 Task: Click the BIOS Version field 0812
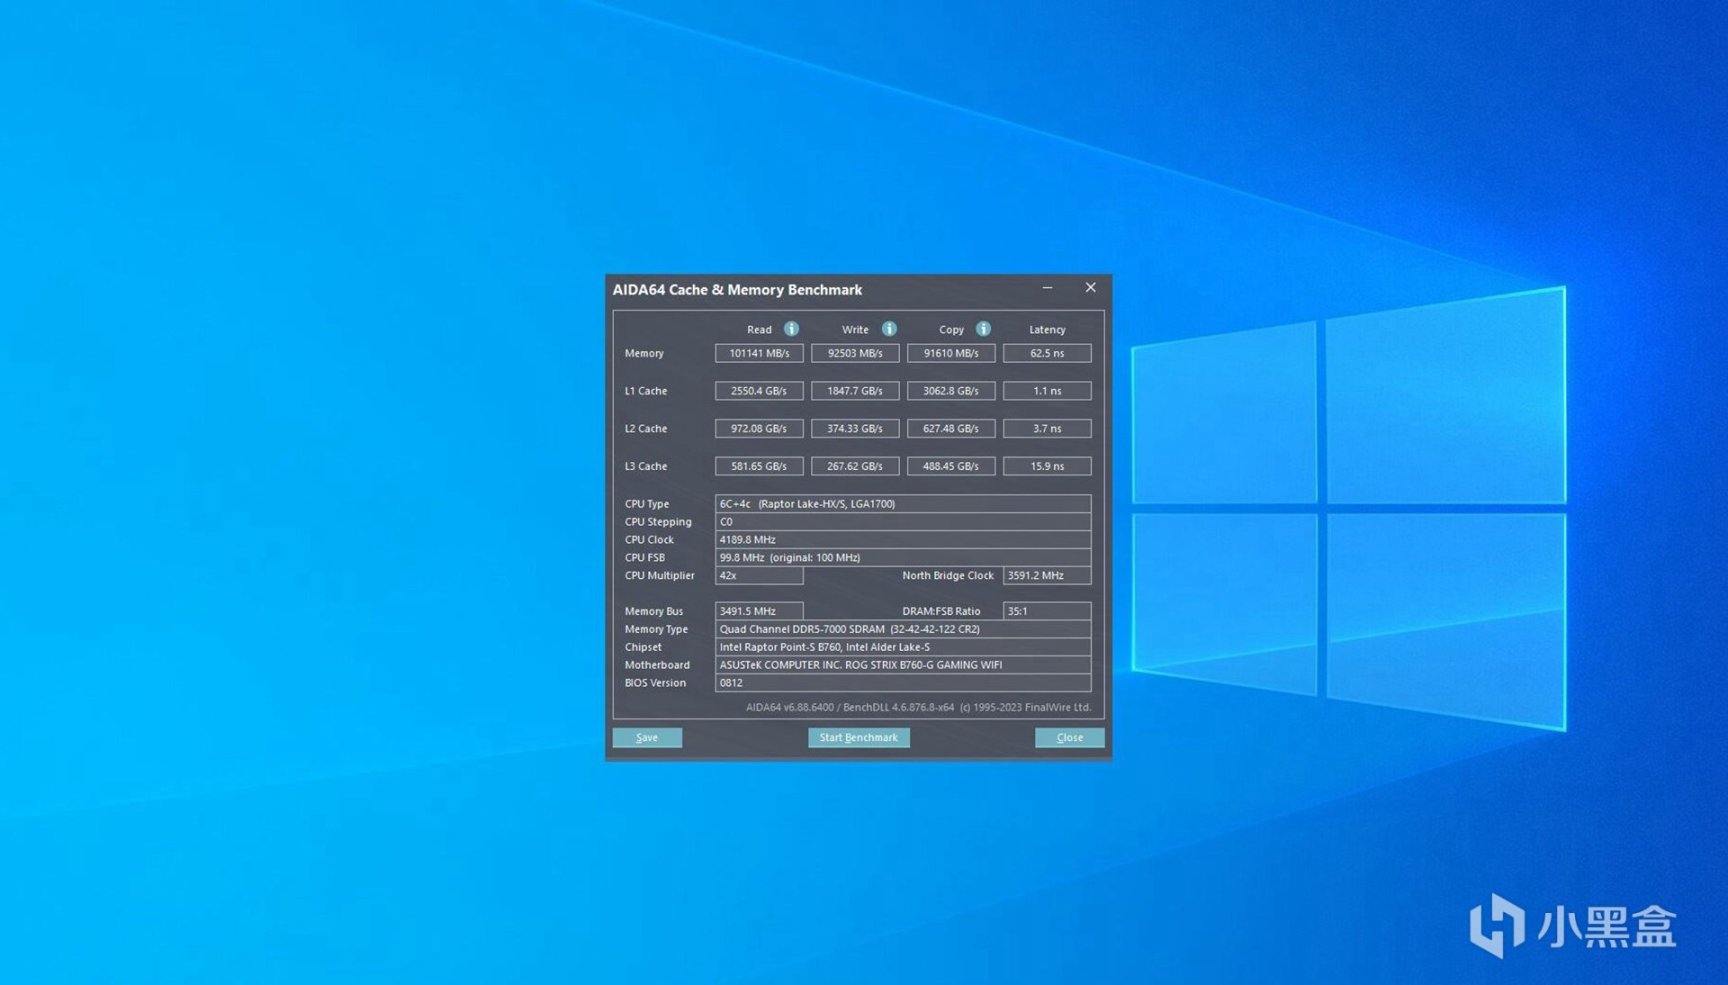click(903, 683)
